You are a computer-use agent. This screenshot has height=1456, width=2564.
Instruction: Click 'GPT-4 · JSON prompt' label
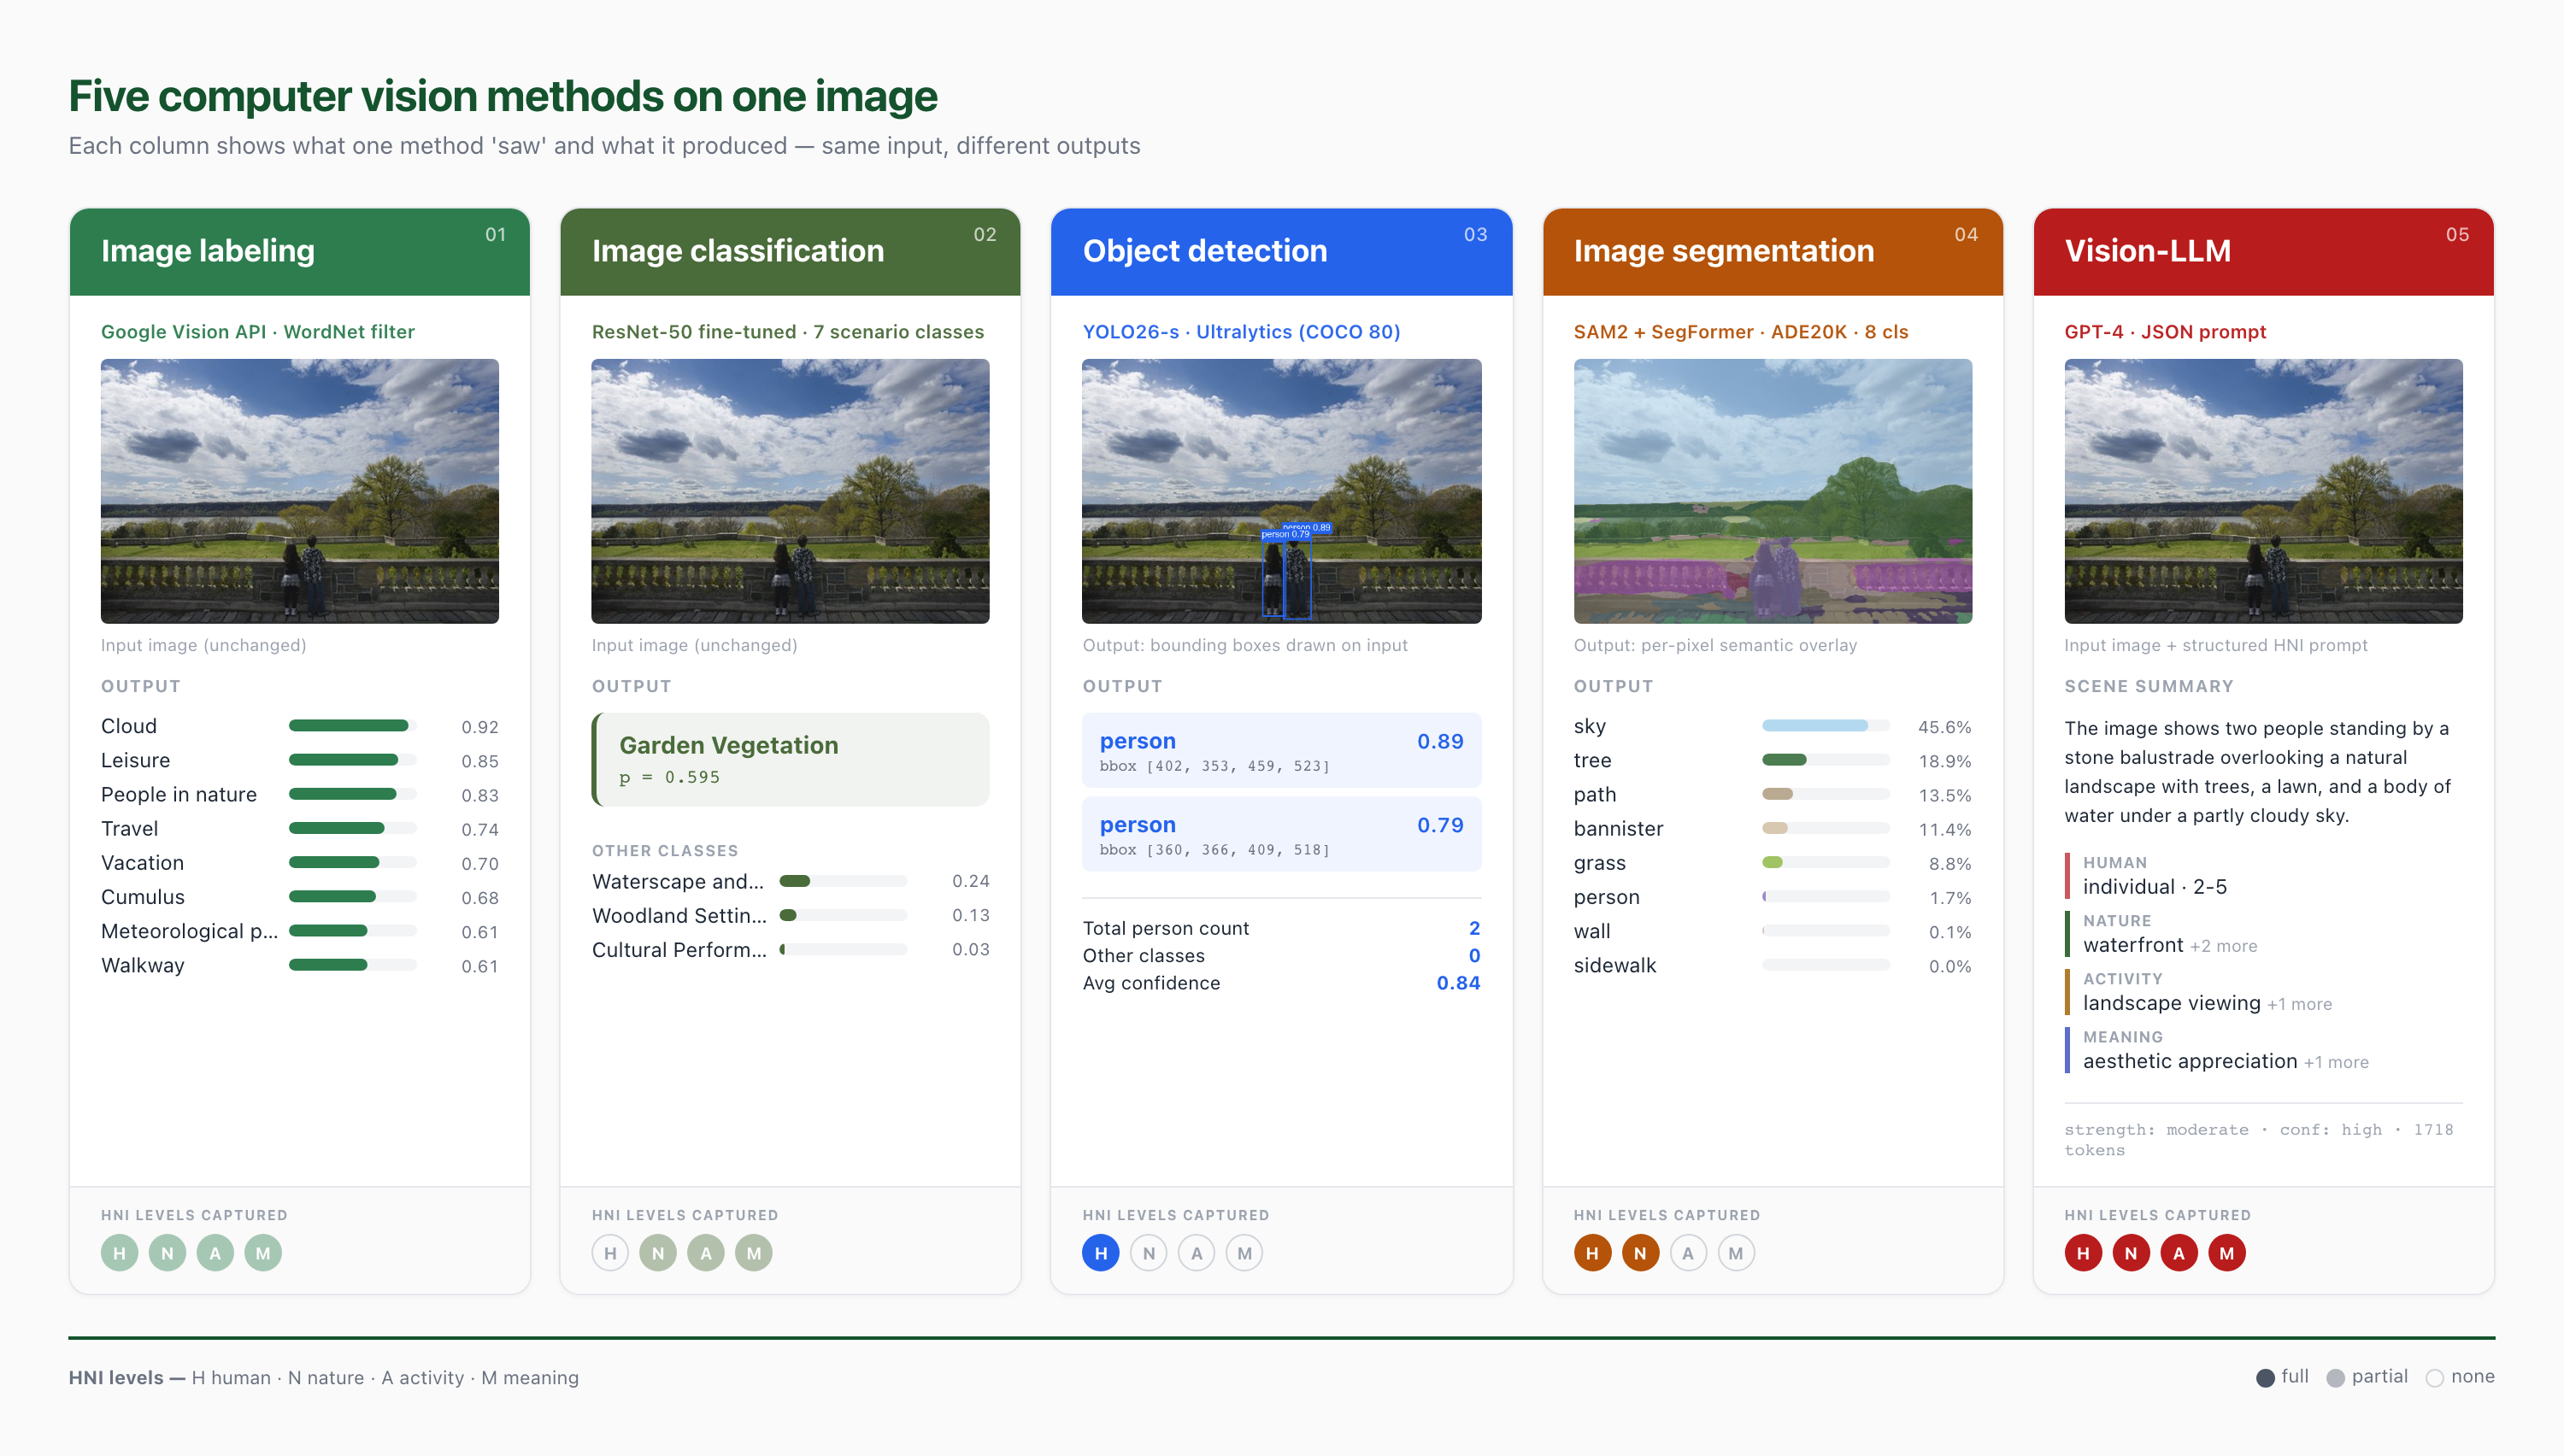(2166, 332)
